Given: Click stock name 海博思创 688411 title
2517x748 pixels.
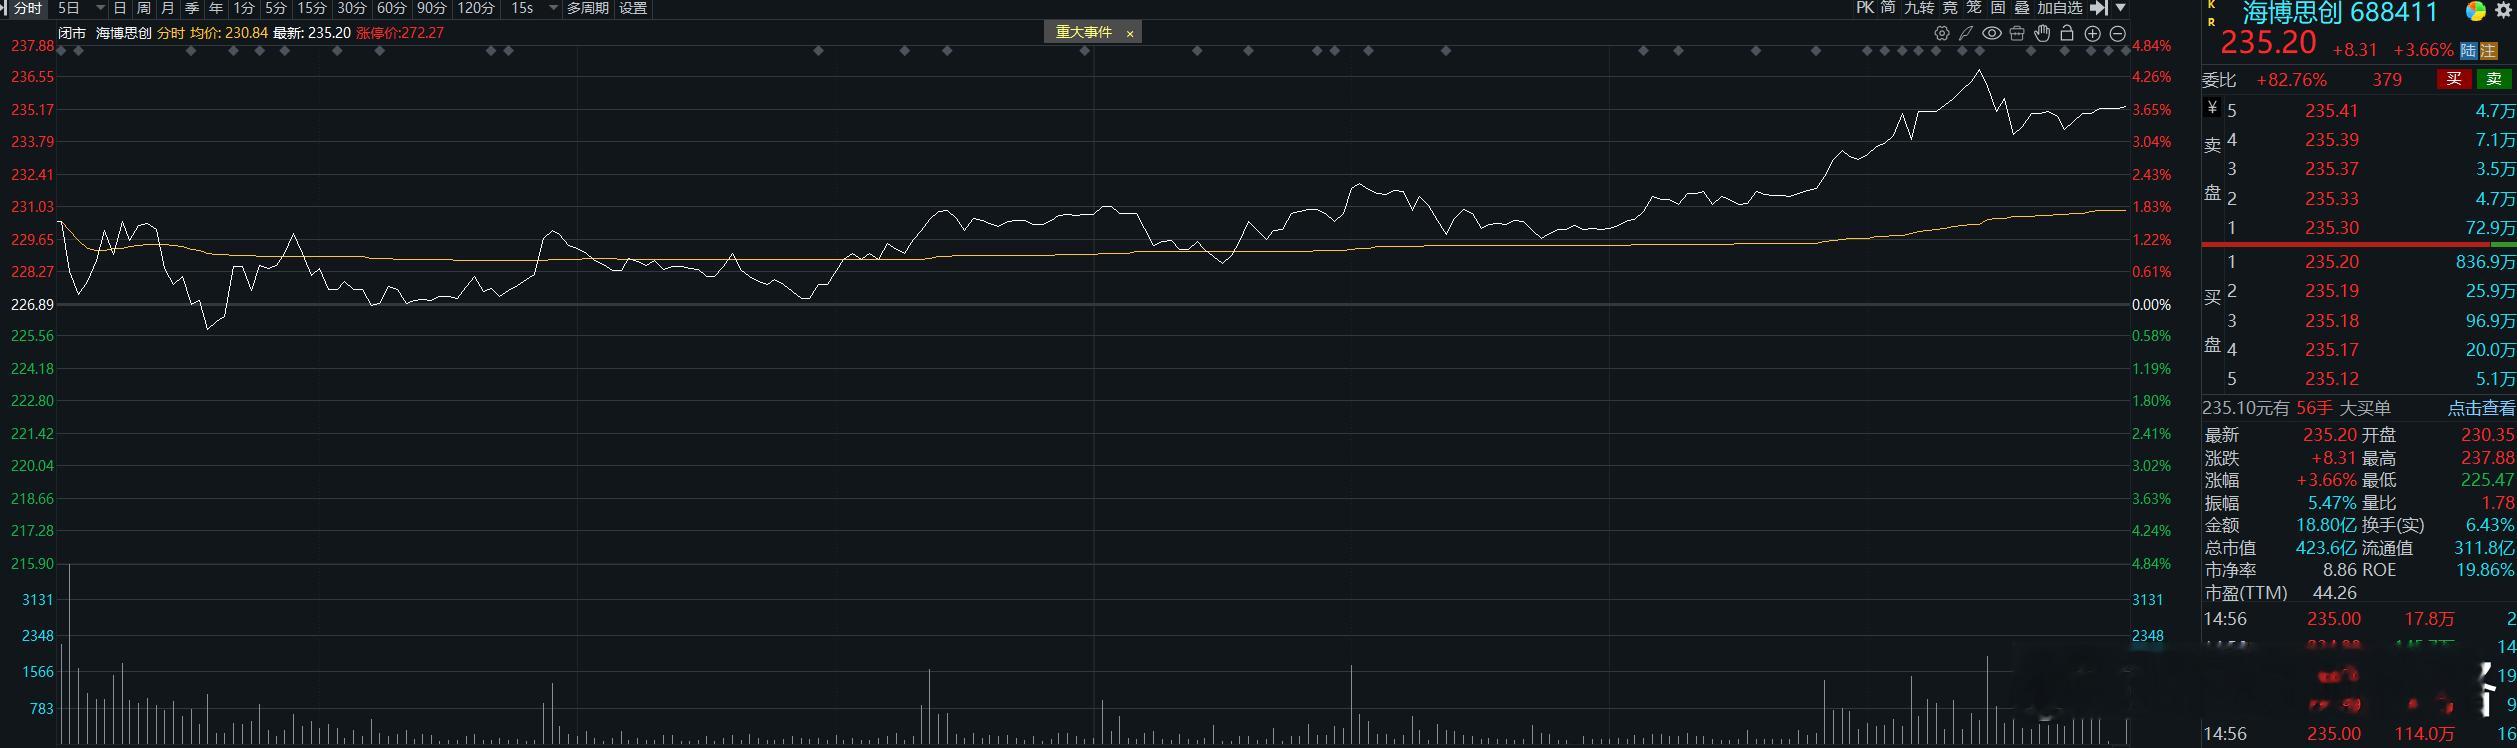Looking at the screenshot, I should pos(2339,13).
